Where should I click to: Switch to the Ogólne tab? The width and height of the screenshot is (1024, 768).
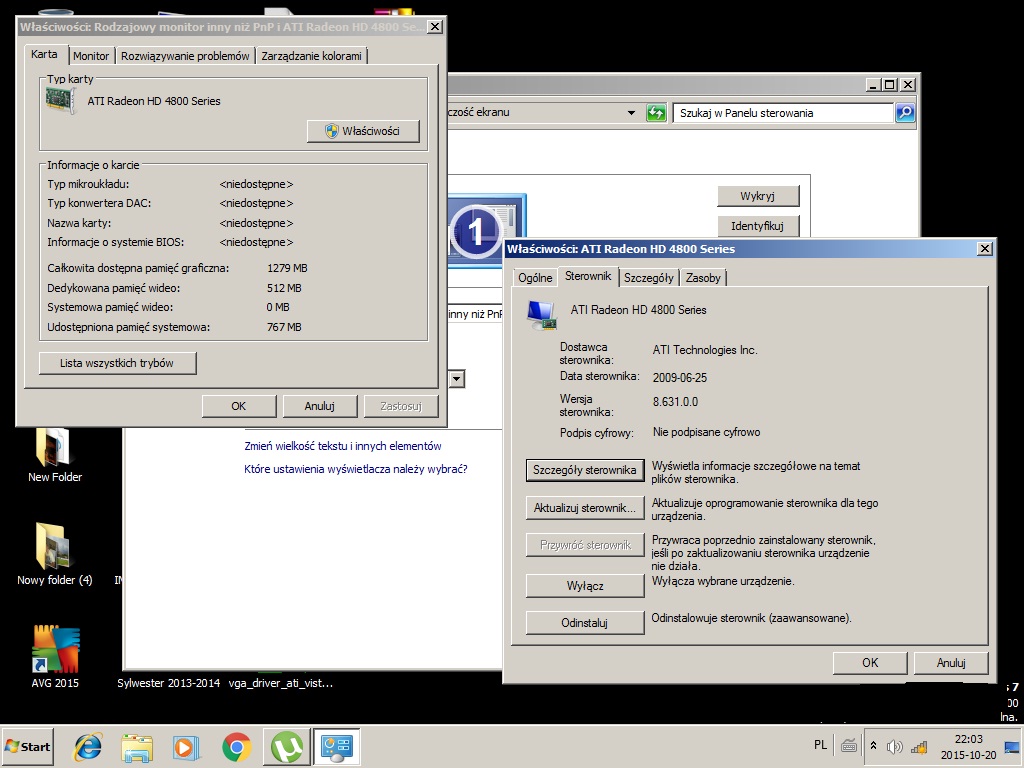click(535, 278)
